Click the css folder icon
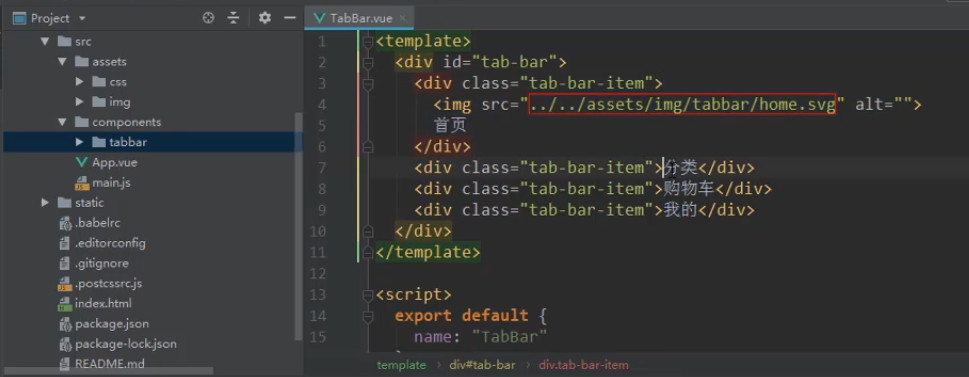 tap(99, 82)
